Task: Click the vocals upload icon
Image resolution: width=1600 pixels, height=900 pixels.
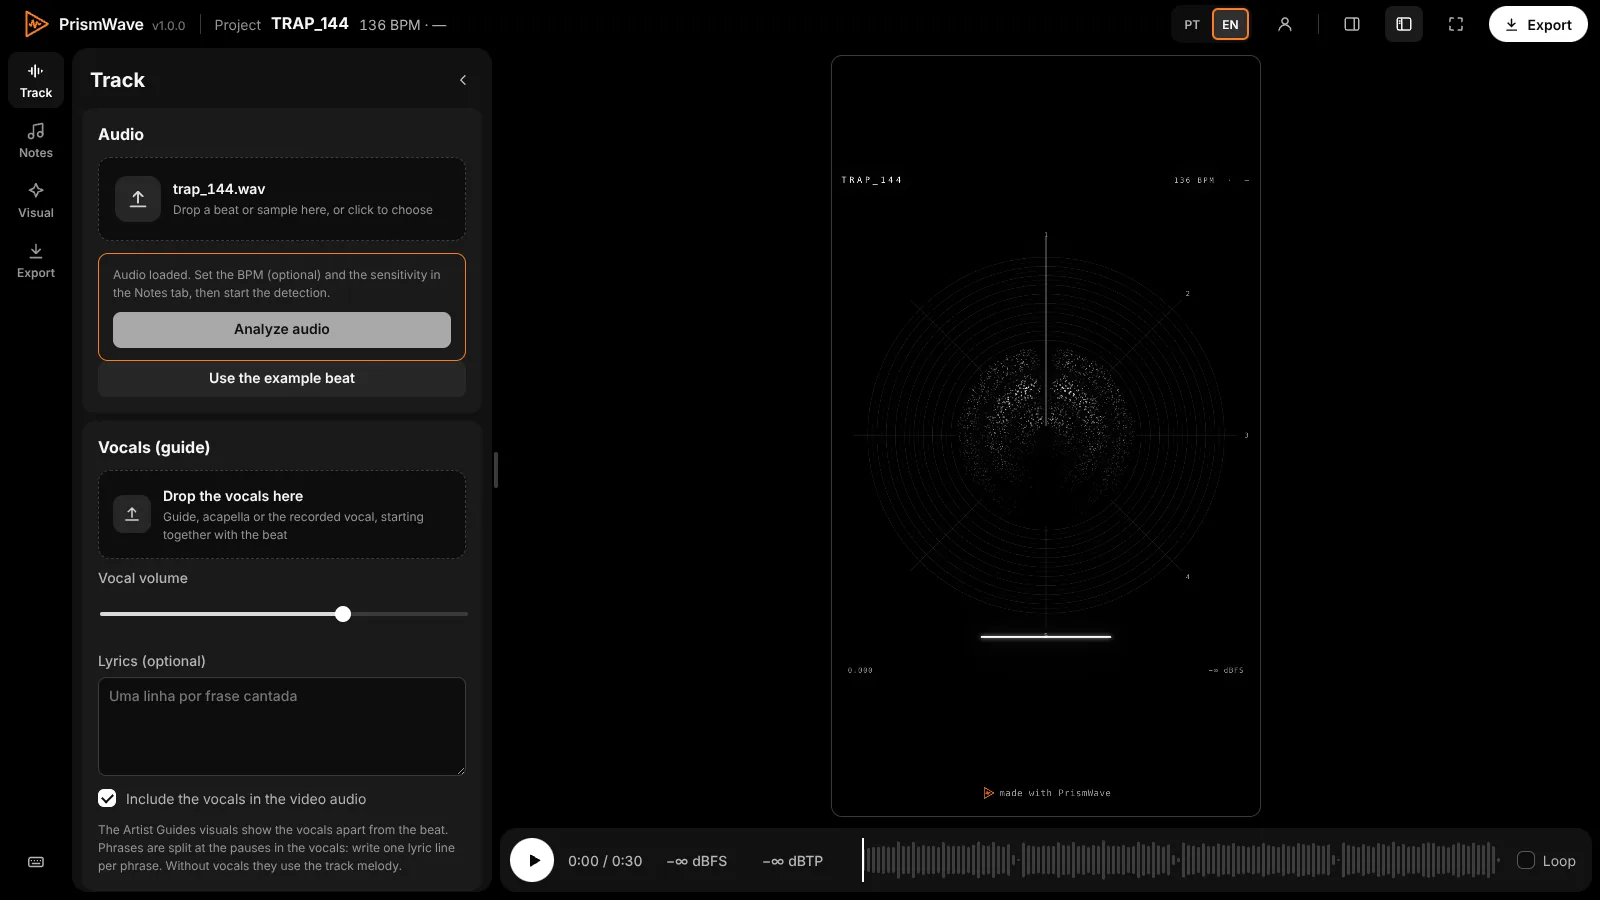Action: pyautogui.click(x=132, y=514)
